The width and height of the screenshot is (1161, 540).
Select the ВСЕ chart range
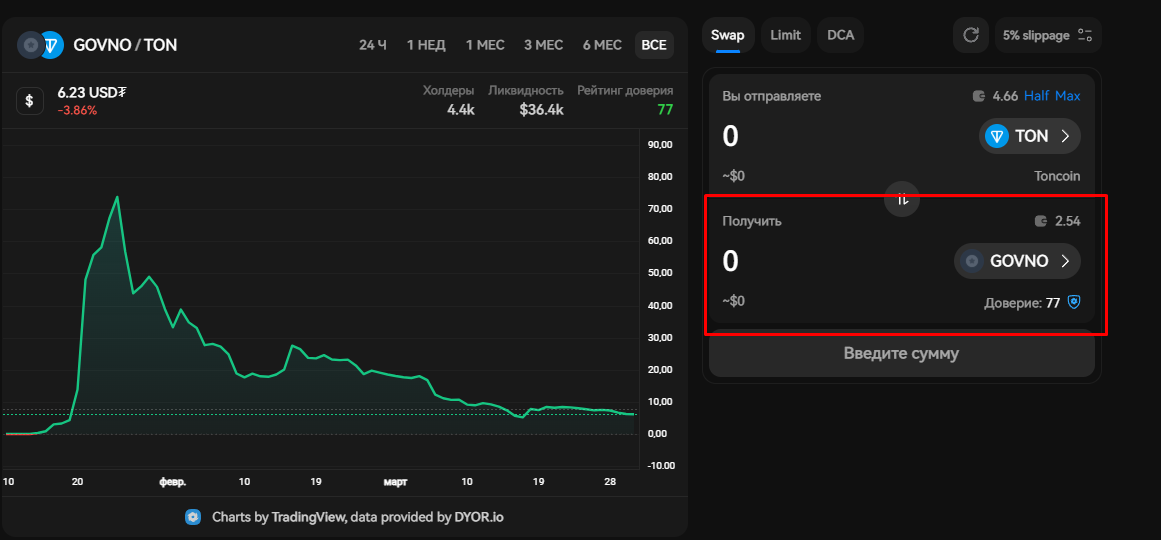(x=654, y=45)
